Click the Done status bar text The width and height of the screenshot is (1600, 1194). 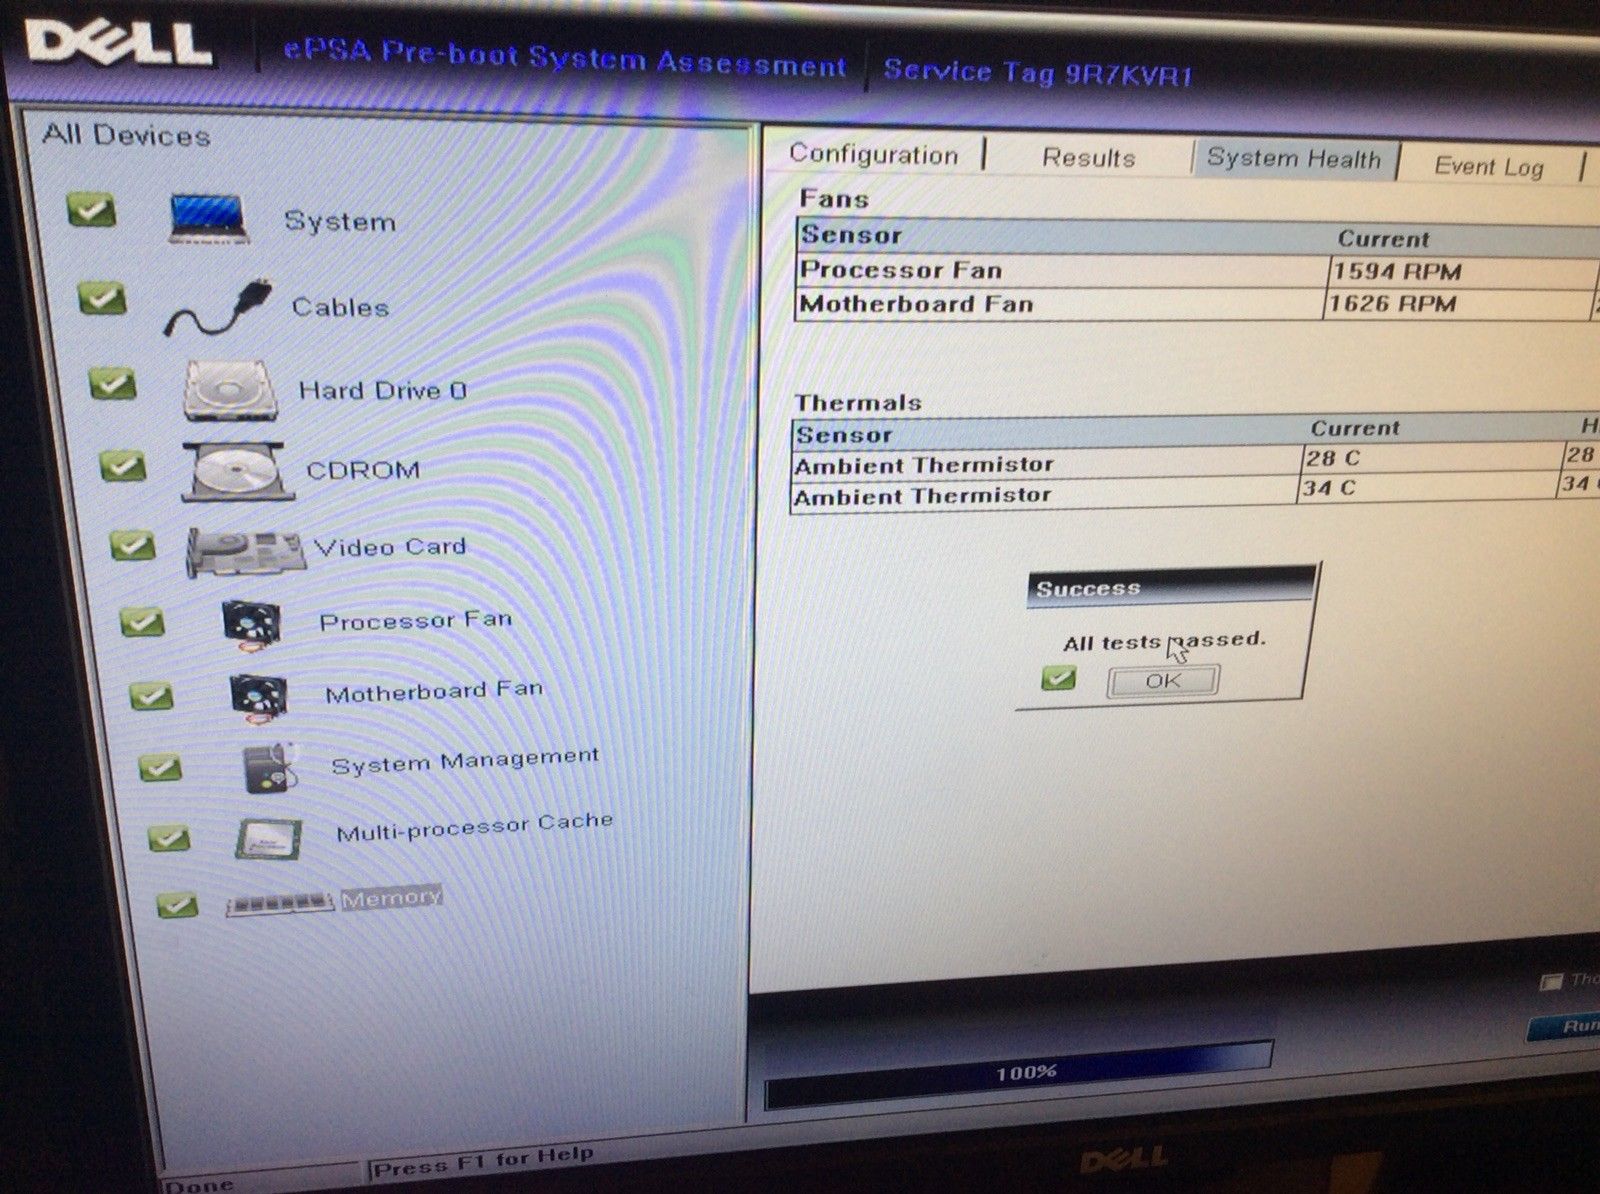tap(198, 1186)
